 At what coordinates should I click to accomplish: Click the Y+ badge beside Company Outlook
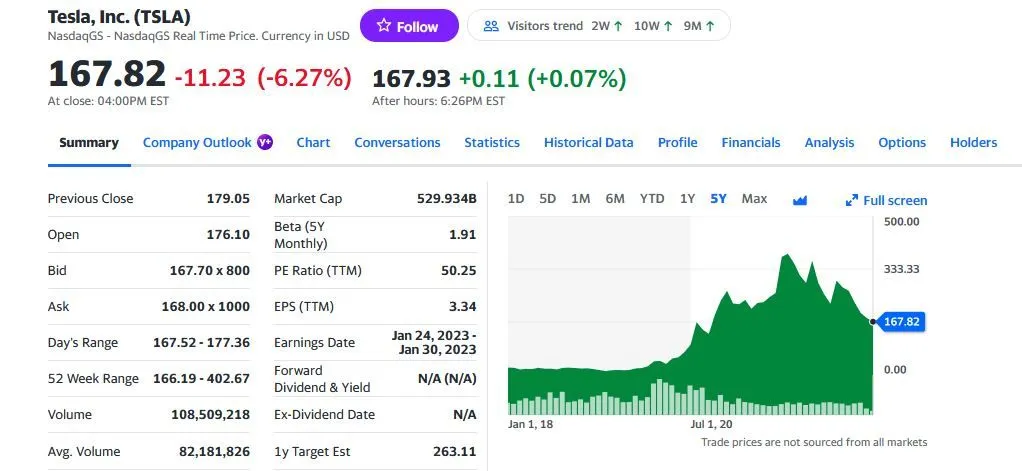coord(265,142)
